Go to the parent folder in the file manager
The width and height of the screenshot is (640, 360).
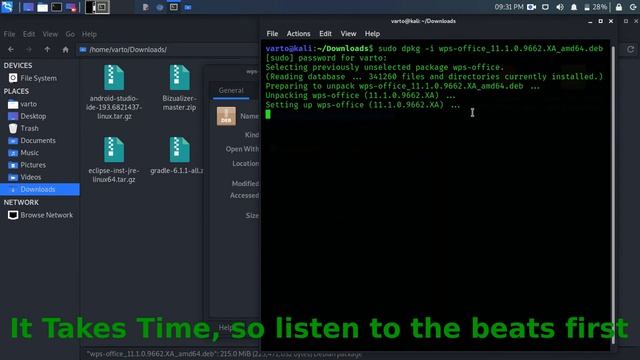[x=47, y=49]
